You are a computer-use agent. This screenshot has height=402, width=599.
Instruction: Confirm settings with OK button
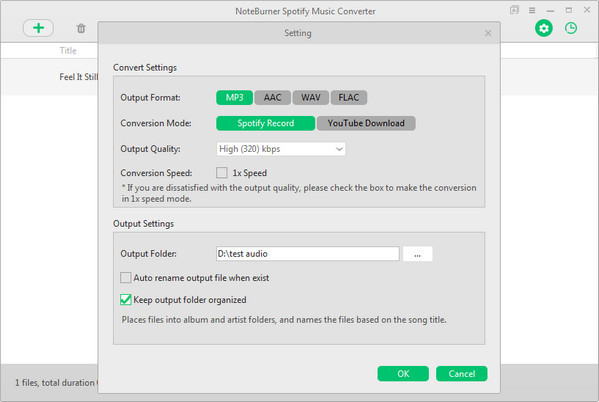coord(403,374)
